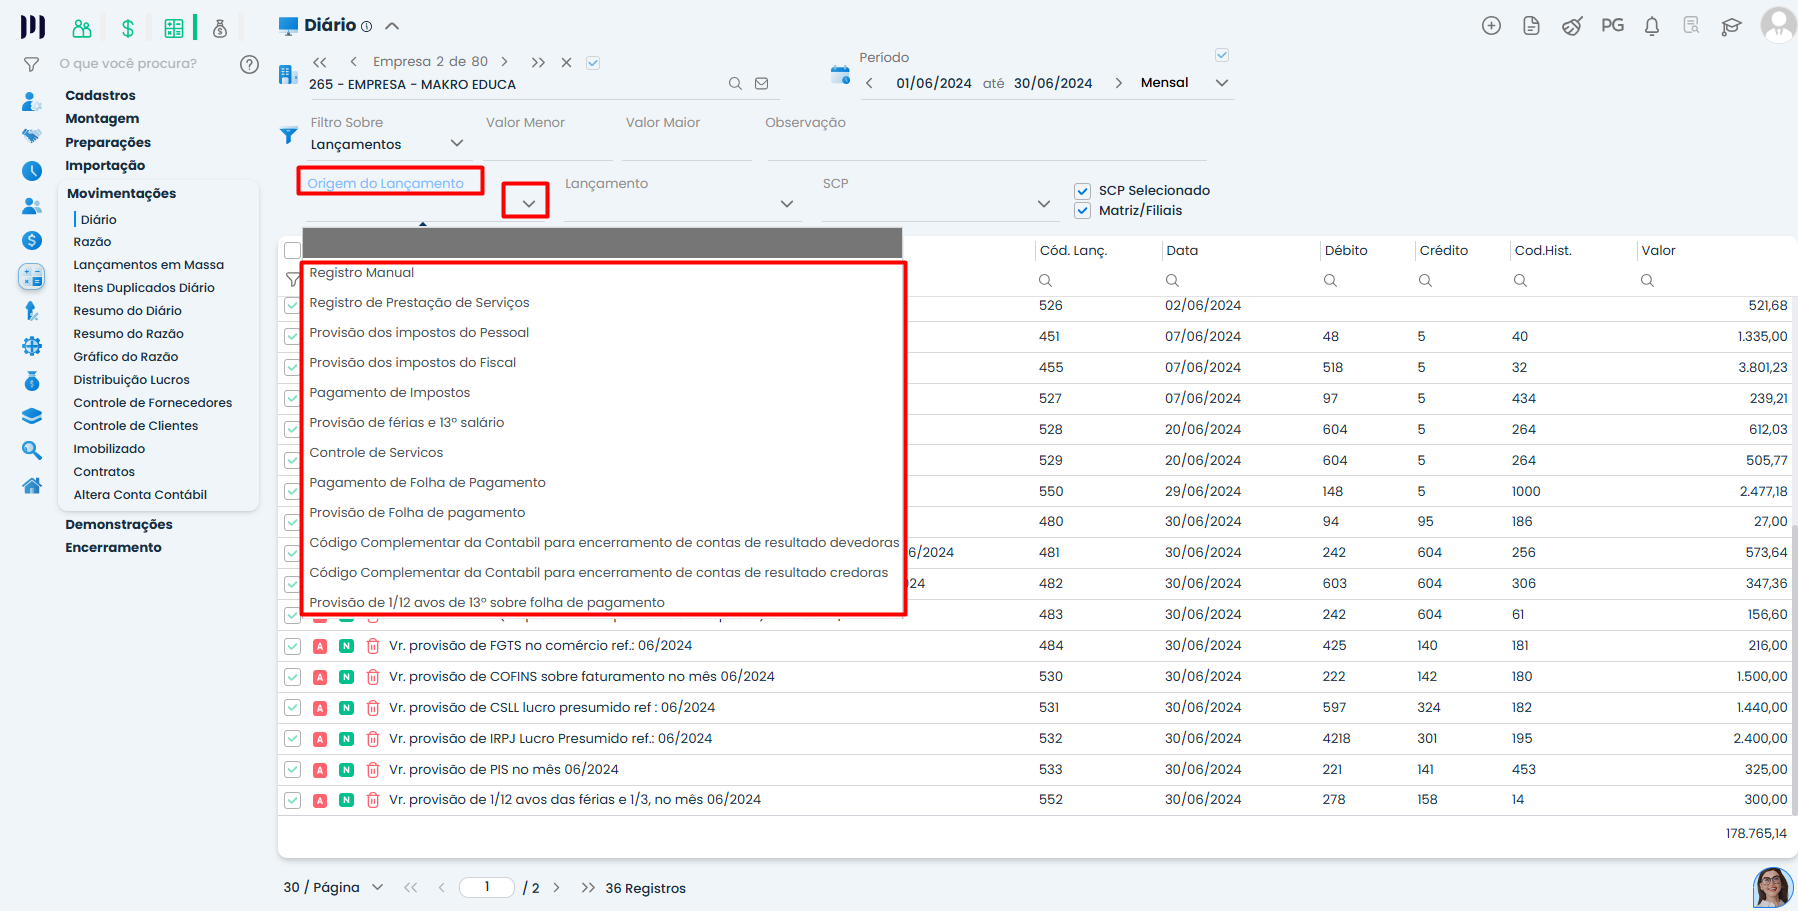Viewport: 1798px width, 911px height.
Task: Select 'Pagamento de Impostos' from list
Action: pos(389,393)
